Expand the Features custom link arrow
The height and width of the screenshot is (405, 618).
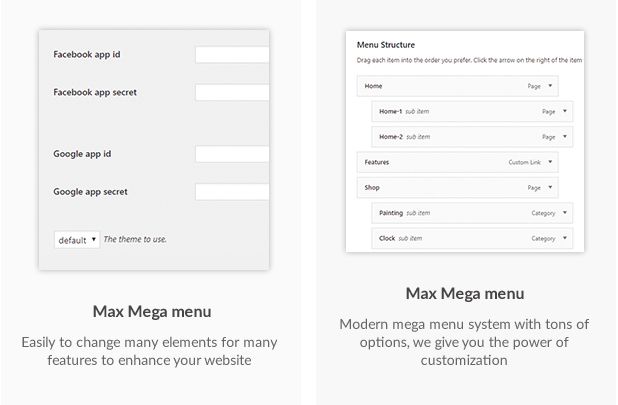coord(550,161)
